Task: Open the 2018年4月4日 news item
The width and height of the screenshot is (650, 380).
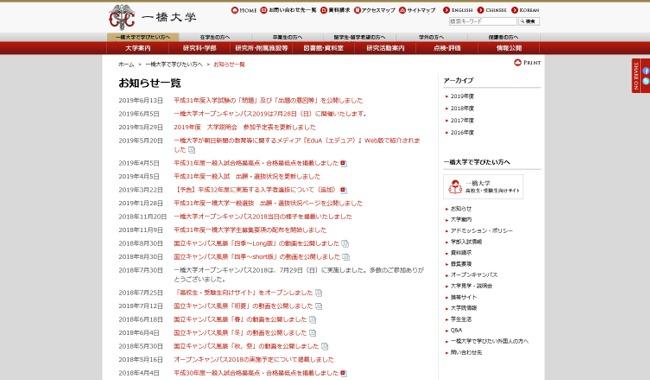Action: coord(256,373)
